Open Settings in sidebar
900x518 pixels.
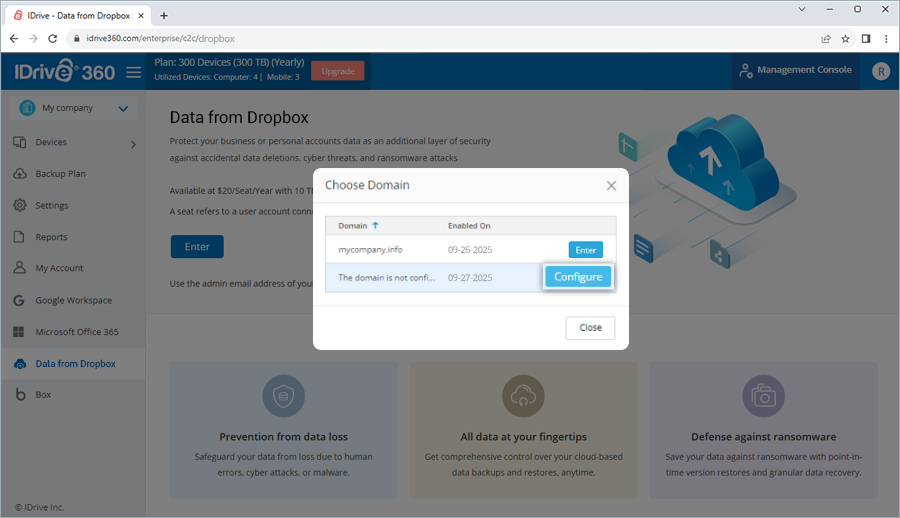pos(52,206)
